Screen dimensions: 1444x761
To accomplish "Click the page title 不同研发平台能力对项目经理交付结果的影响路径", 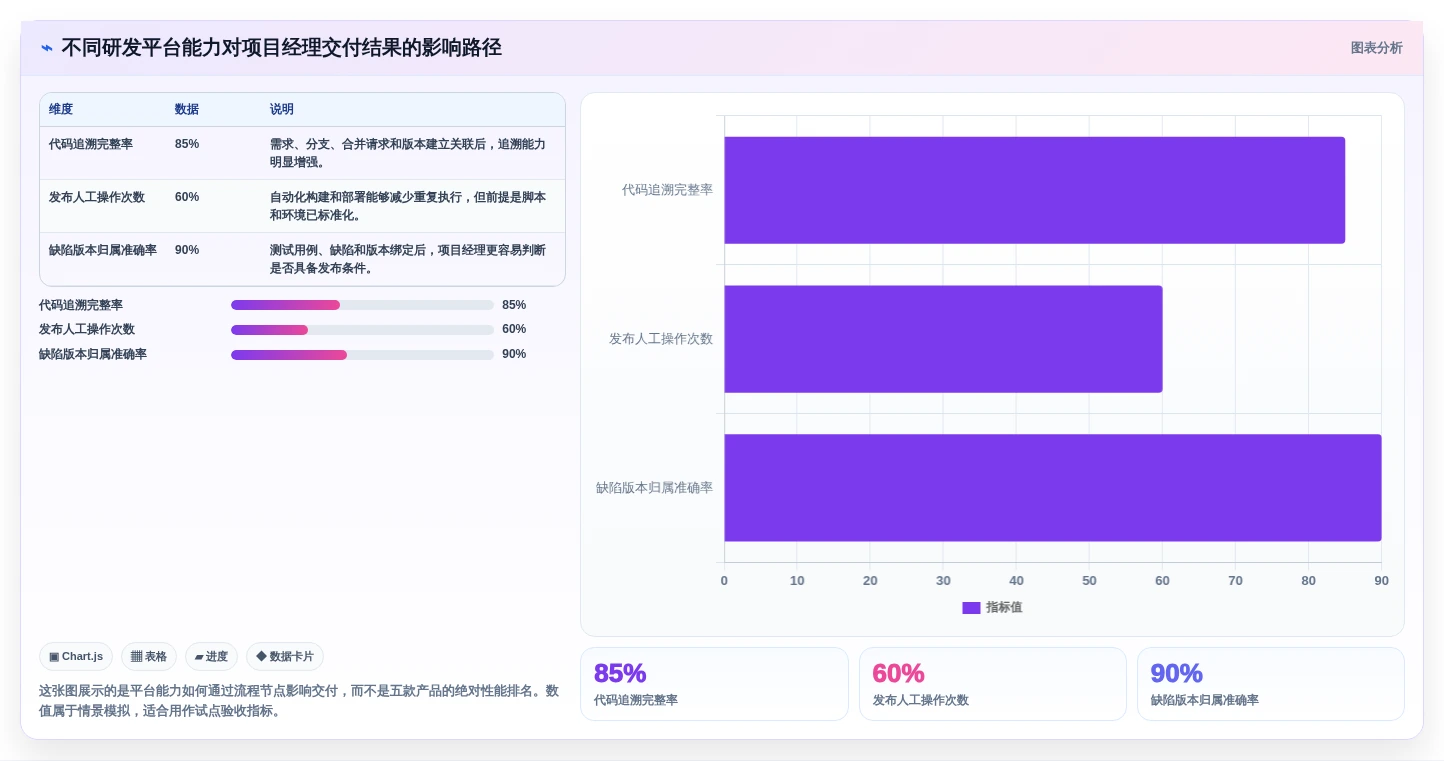I will pyautogui.click(x=281, y=47).
